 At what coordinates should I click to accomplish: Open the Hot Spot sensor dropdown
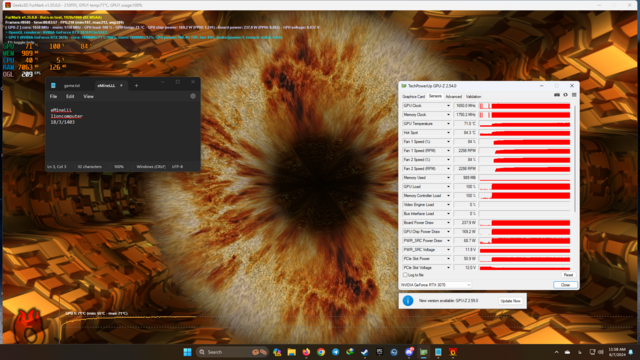point(448,133)
